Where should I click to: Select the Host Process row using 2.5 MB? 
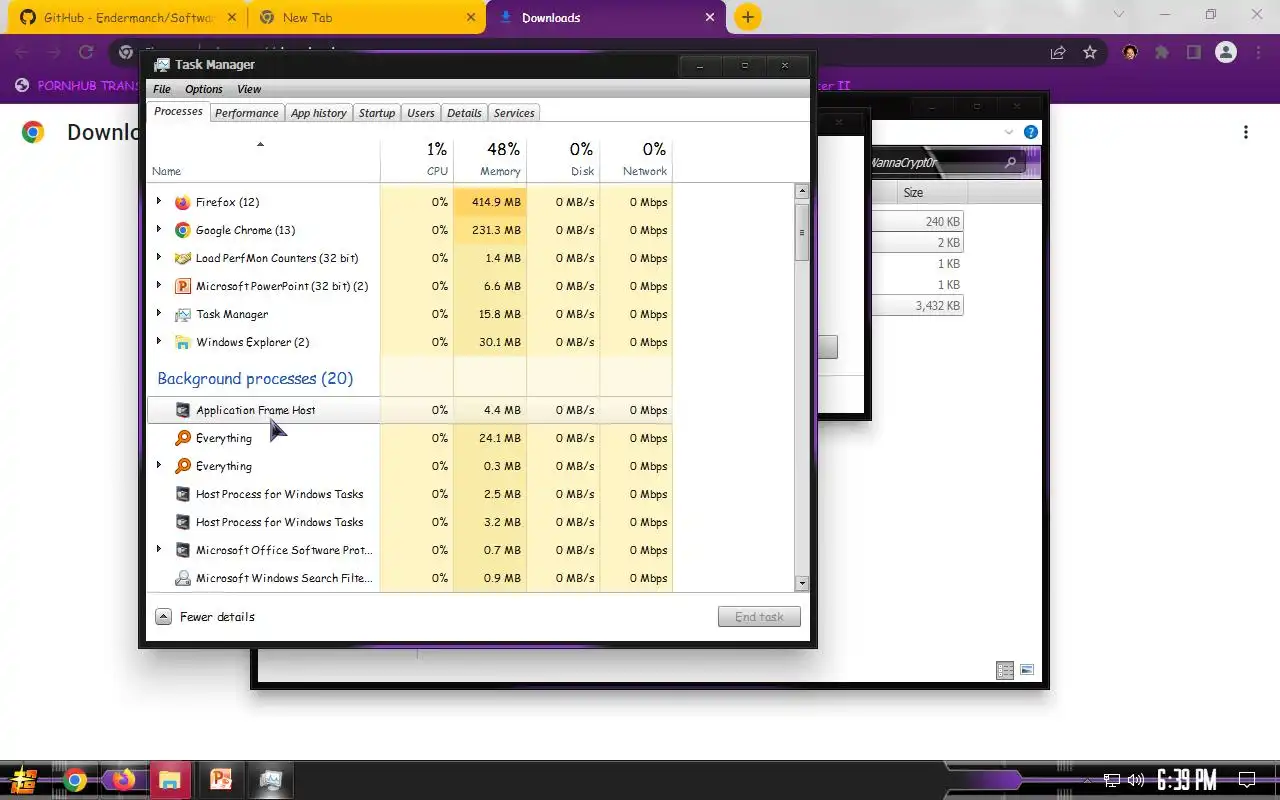click(x=409, y=494)
